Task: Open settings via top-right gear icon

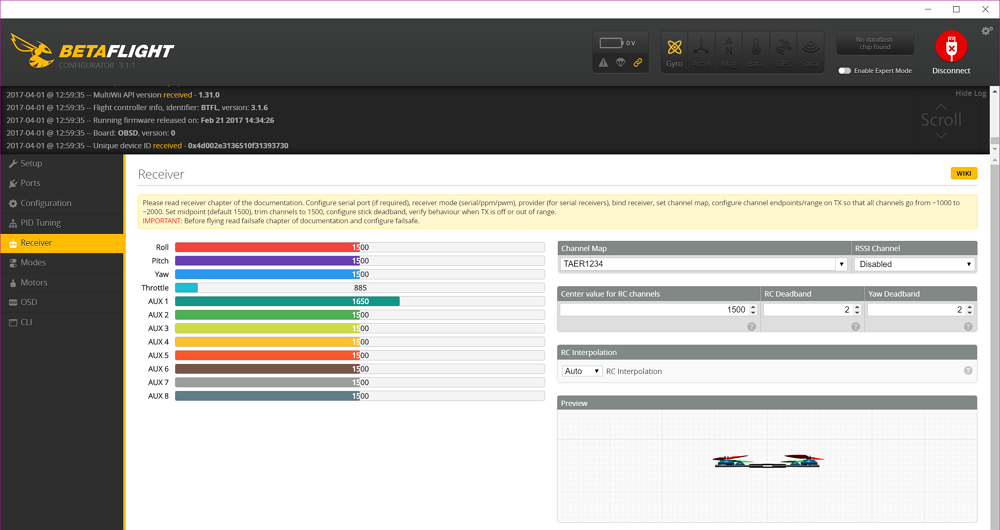Action: point(987,31)
